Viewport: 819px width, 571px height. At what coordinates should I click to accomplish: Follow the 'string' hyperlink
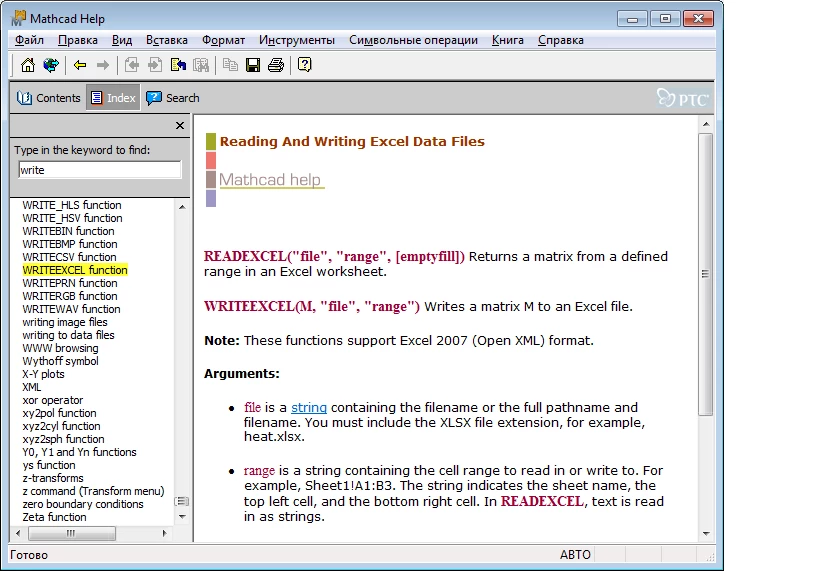pyautogui.click(x=309, y=407)
